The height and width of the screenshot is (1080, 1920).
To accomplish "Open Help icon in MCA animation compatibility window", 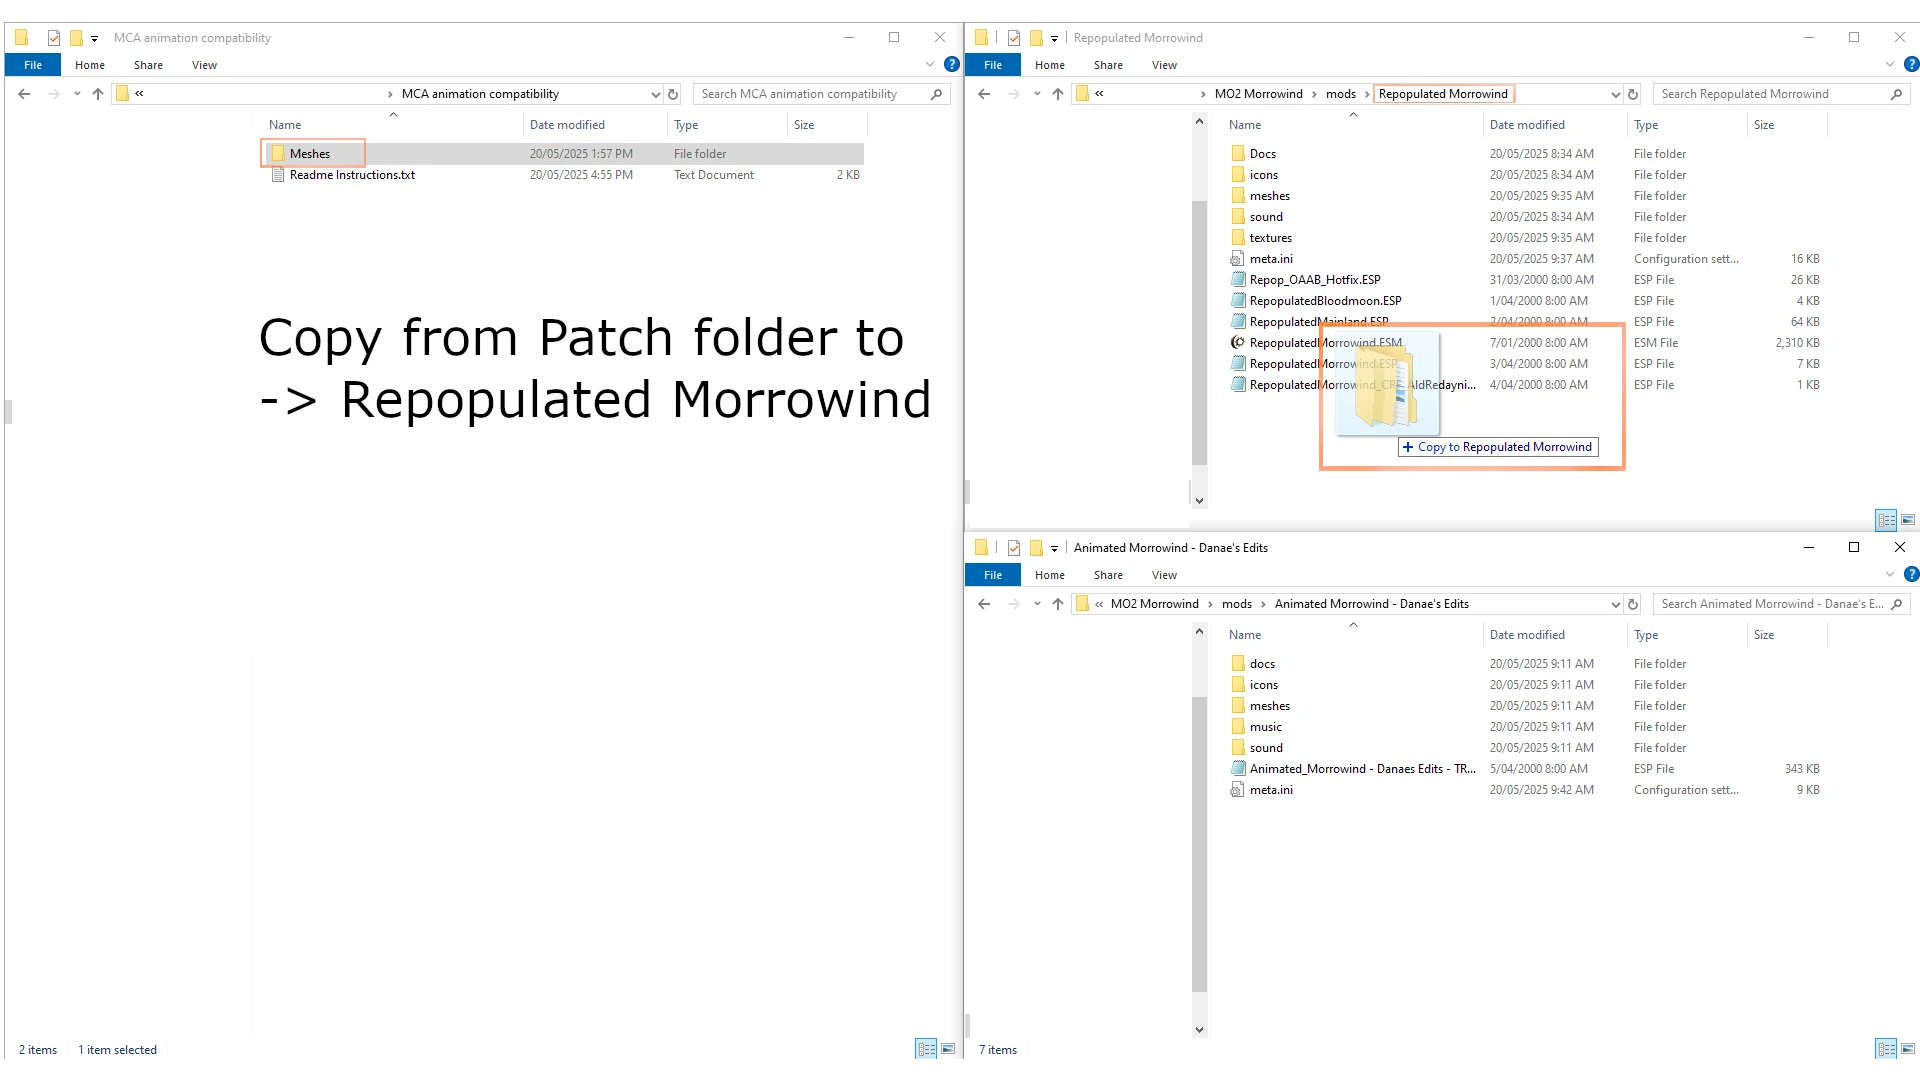I will (x=952, y=64).
